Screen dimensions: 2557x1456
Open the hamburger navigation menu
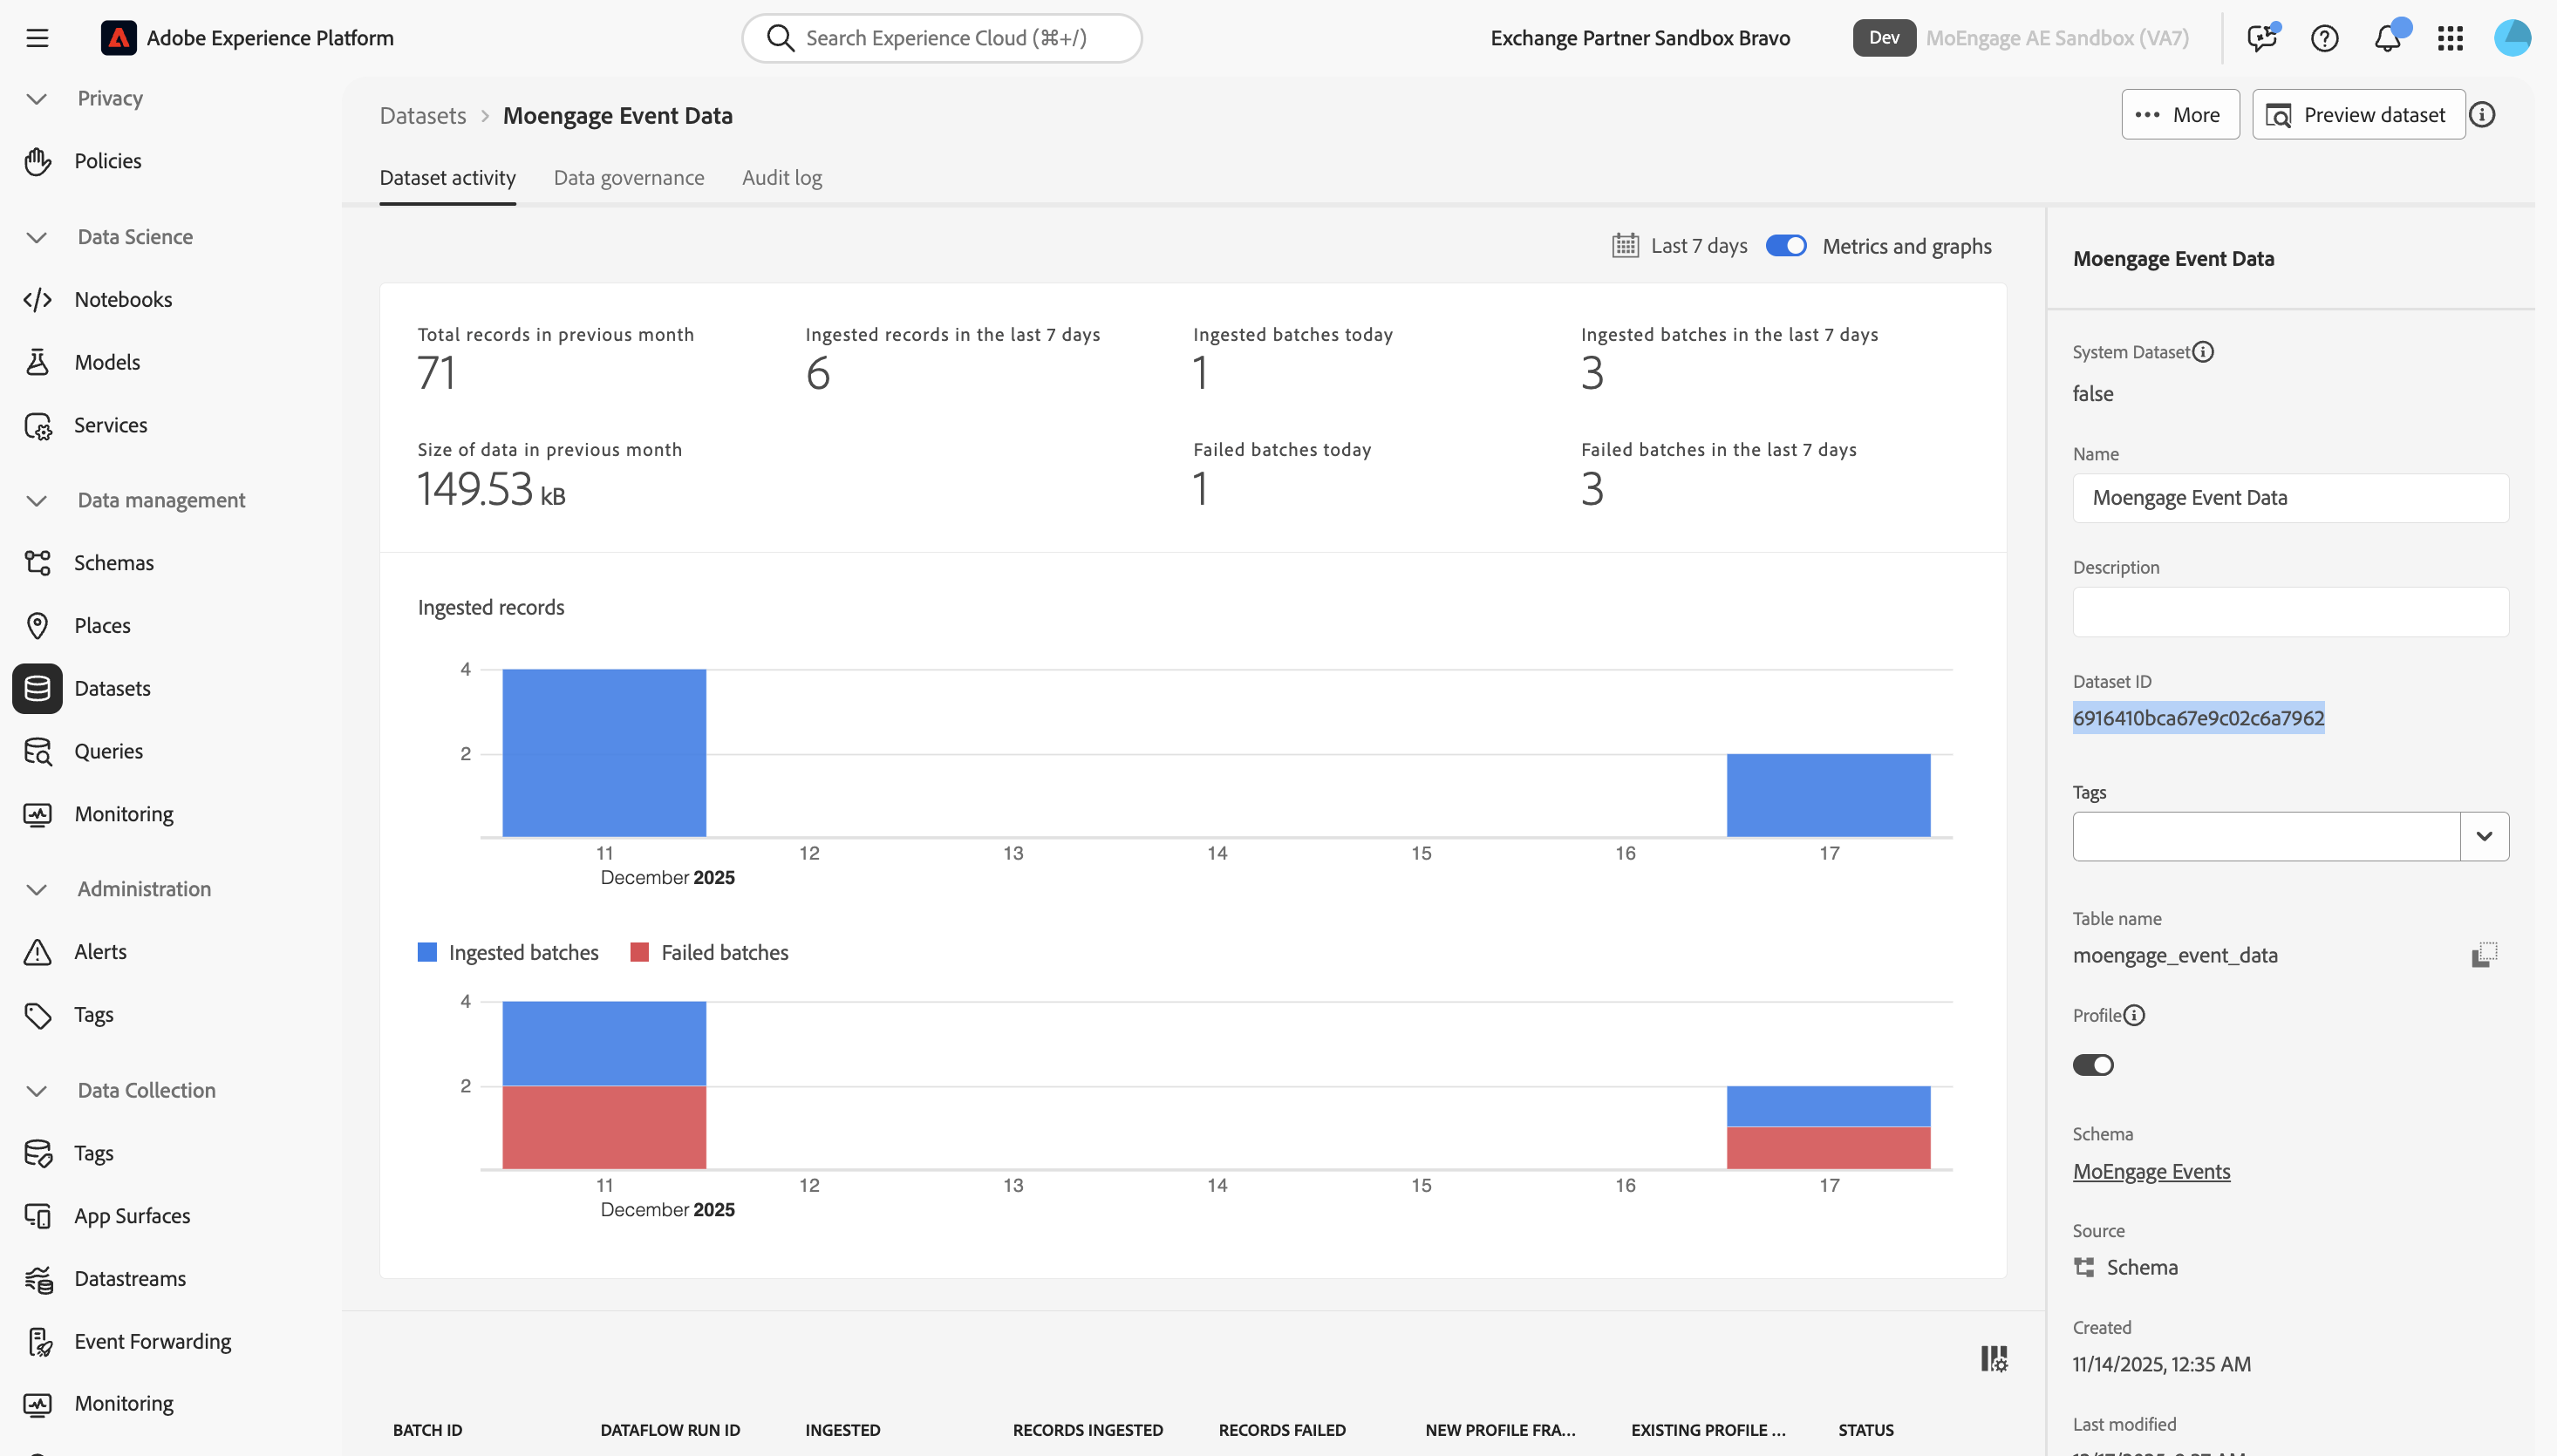coord(37,38)
